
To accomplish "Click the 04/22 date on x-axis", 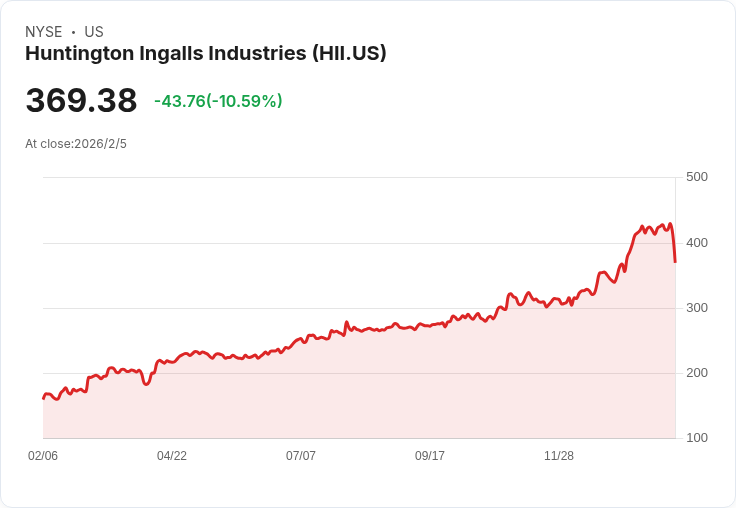I will tap(172, 456).
